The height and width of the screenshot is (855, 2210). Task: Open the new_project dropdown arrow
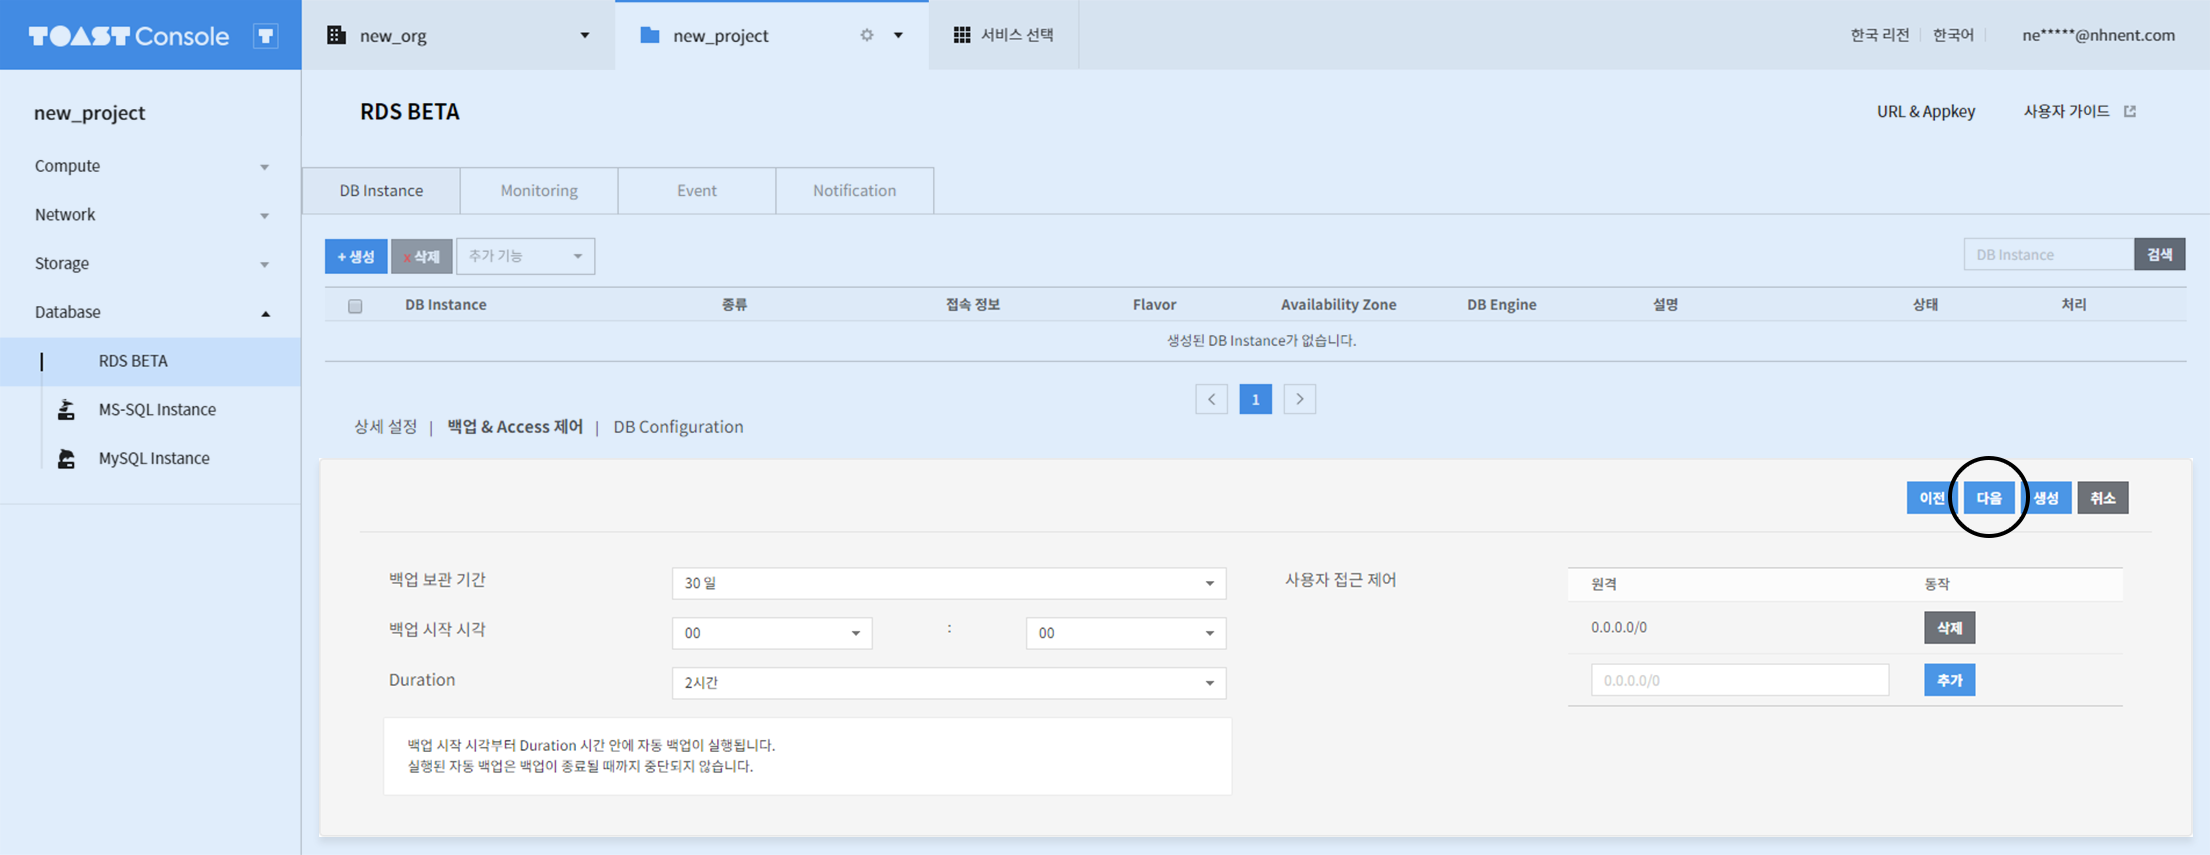pyautogui.click(x=898, y=35)
